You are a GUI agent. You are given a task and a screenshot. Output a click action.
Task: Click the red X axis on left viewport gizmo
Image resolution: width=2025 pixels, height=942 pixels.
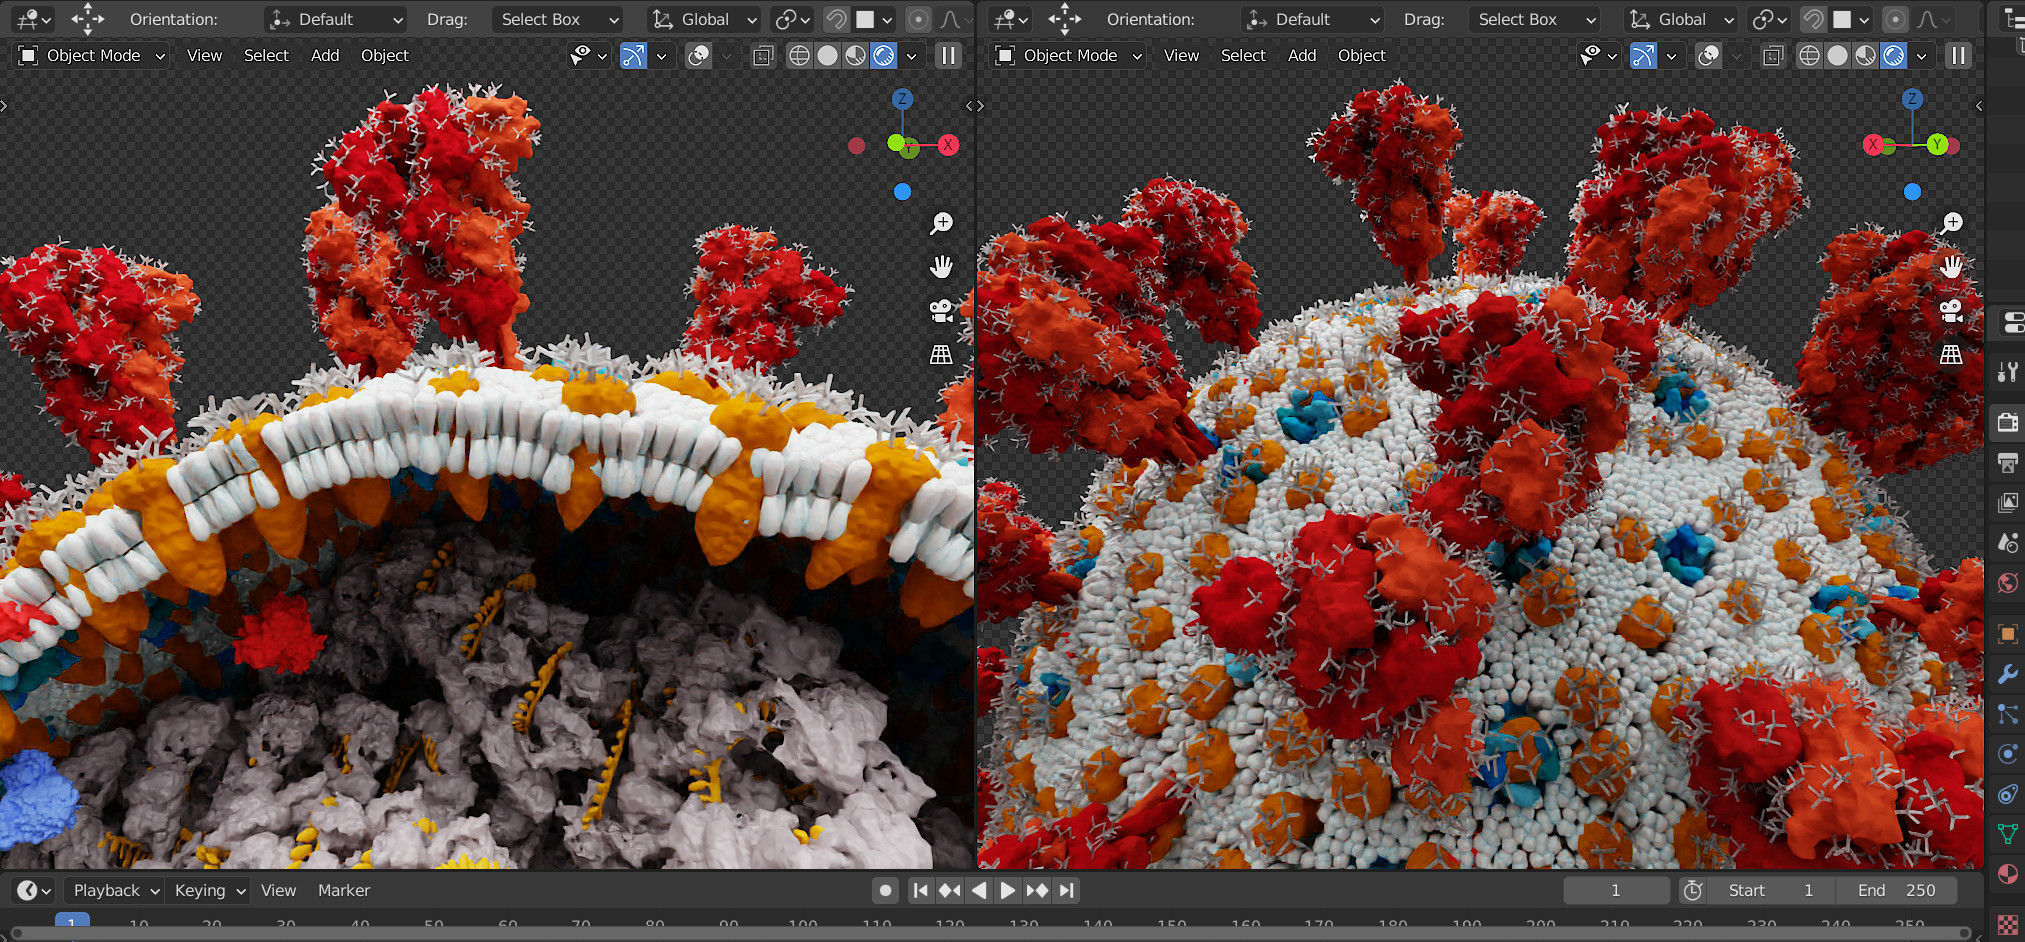tap(948, 145)
